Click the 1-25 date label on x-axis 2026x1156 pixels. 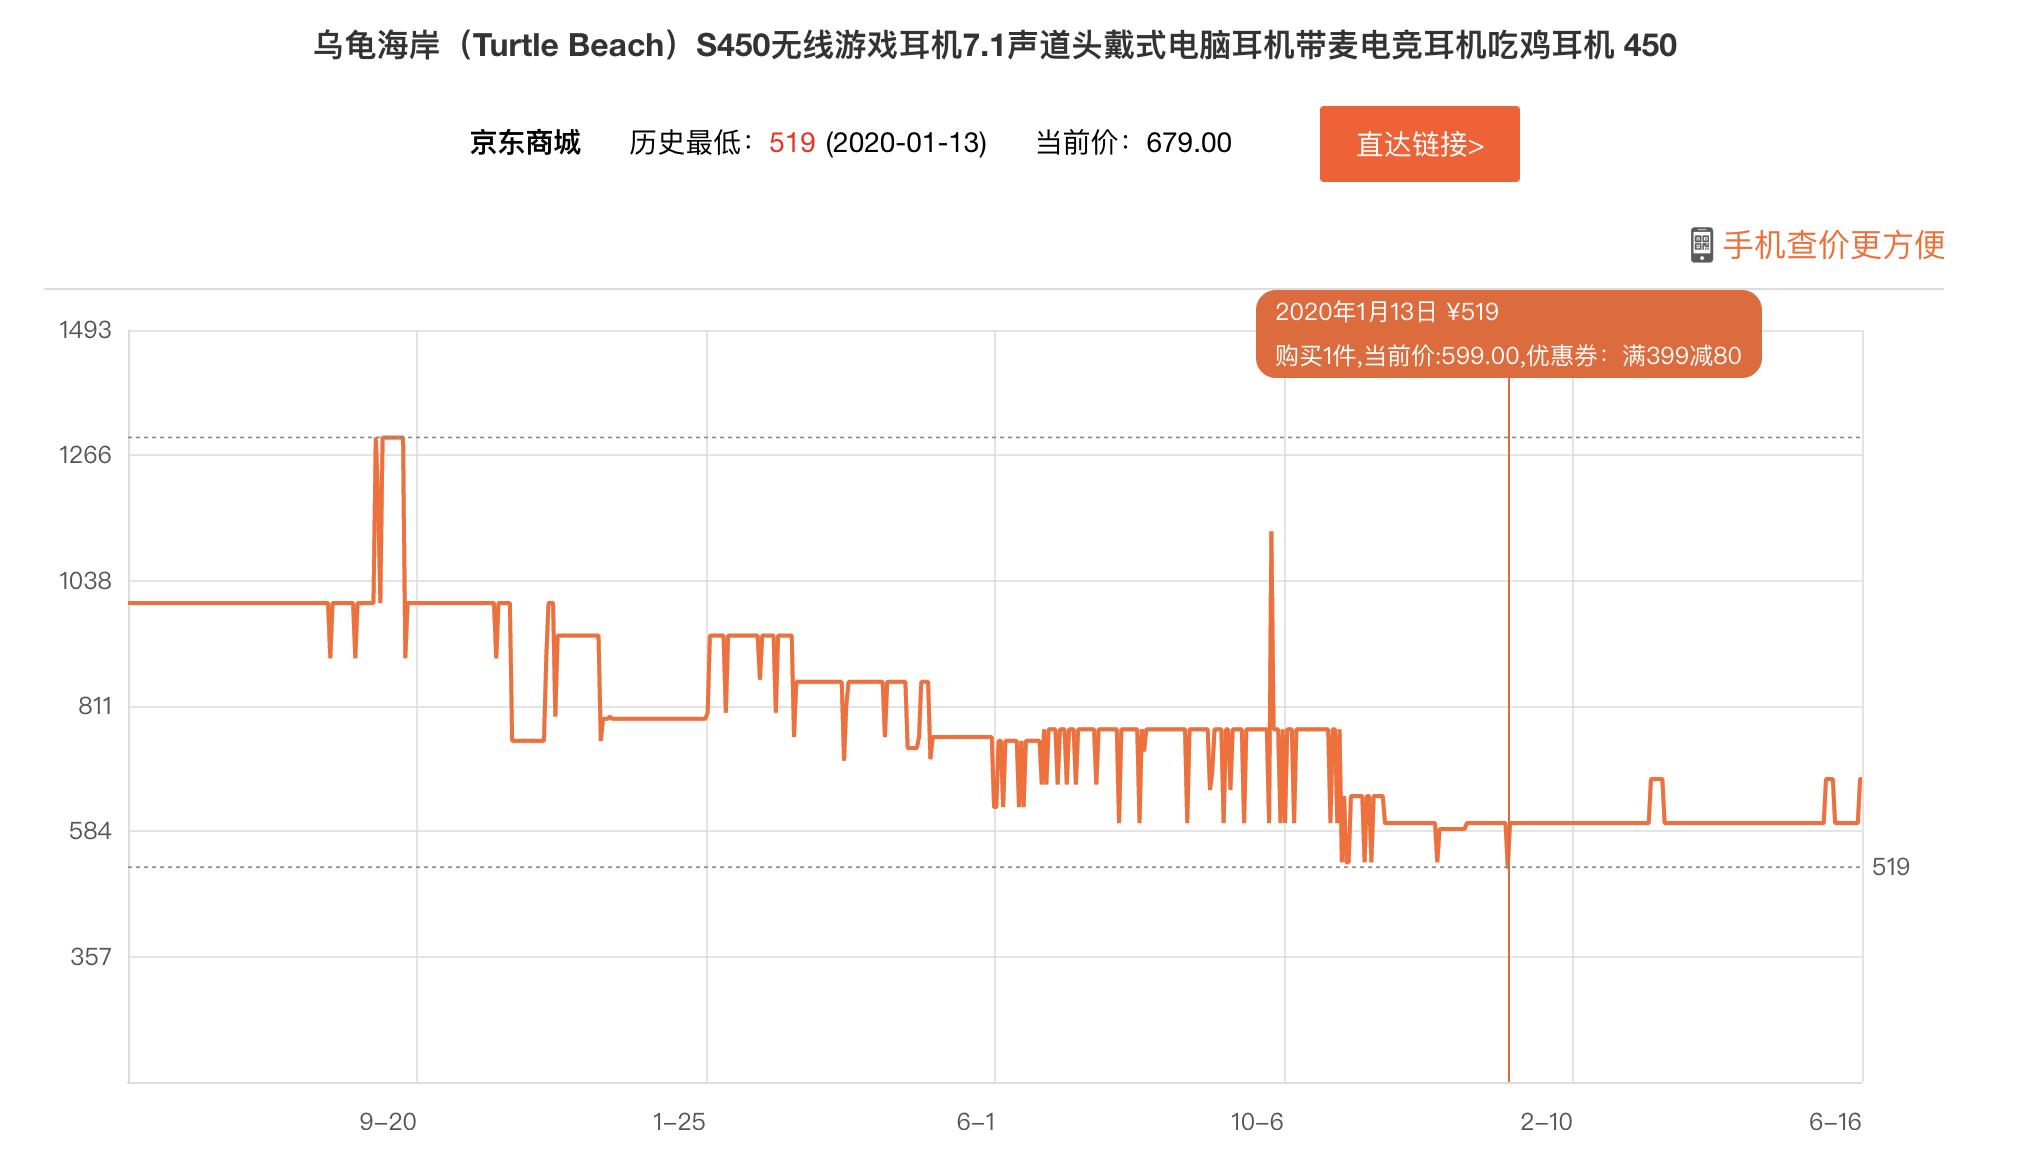(679, 1122)
